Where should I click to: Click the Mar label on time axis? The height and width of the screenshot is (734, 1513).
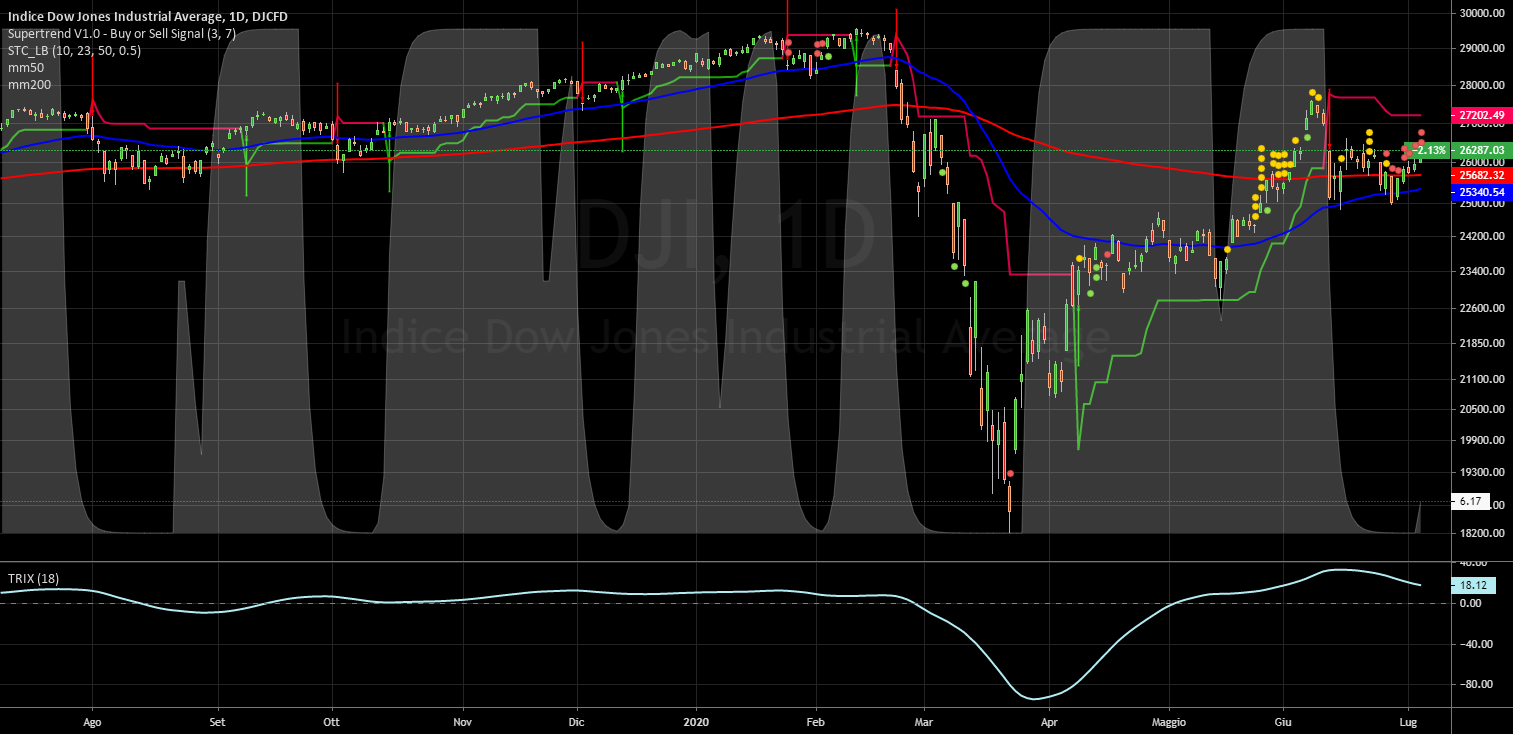pyautogui.click(x=923, y=720)
